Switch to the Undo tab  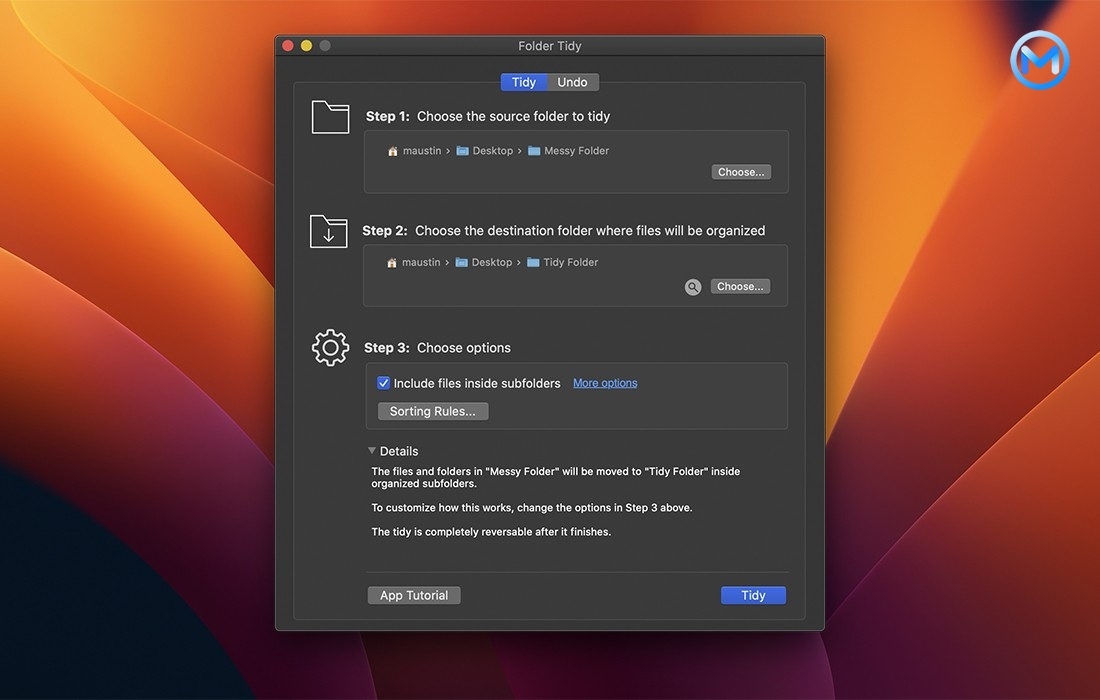tap(572, 82)
